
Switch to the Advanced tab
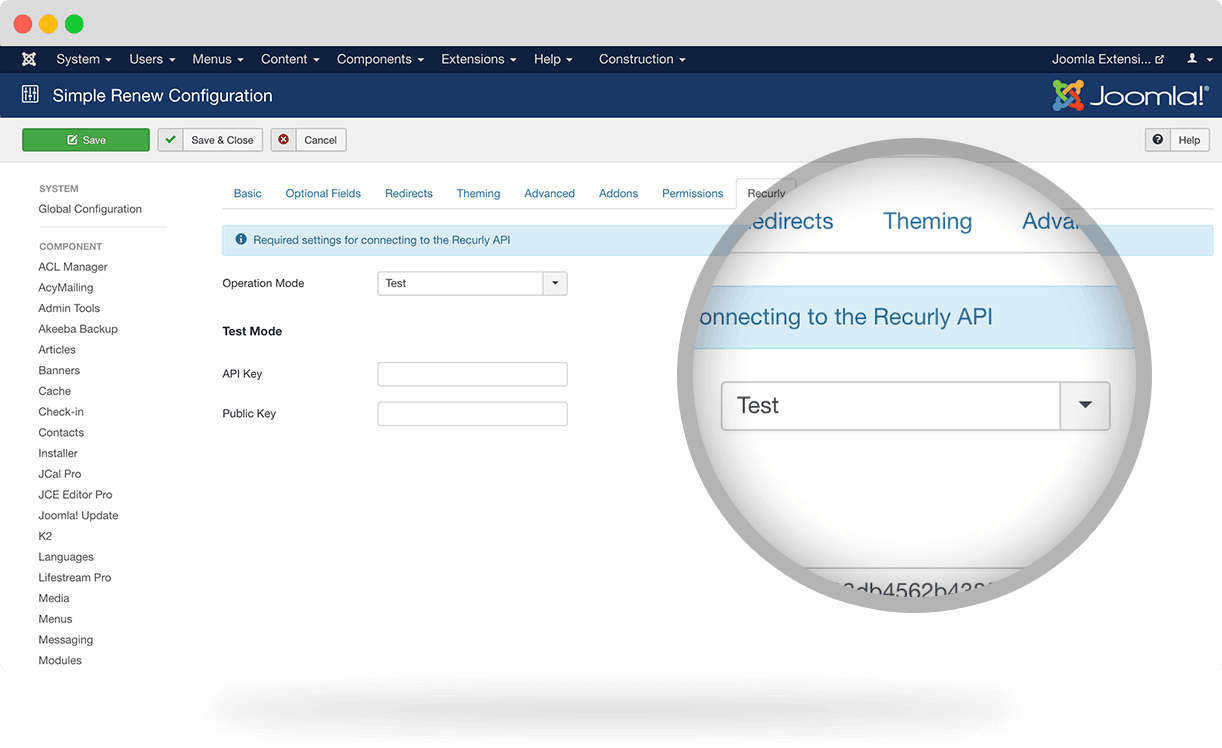[x=550, y=193]
